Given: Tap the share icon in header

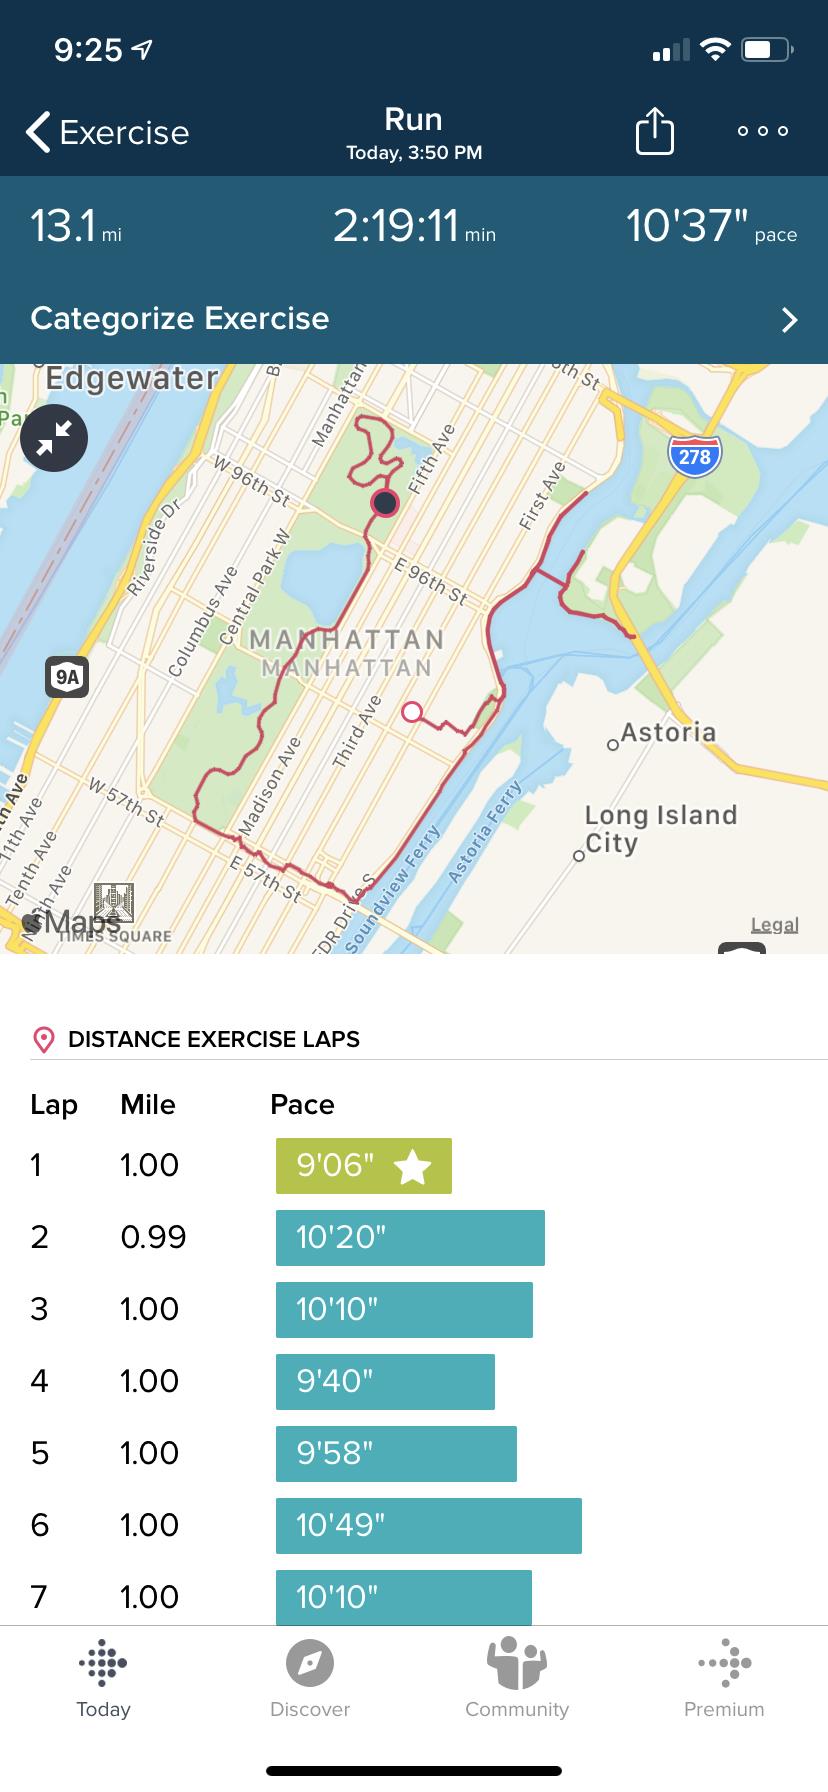Looking at the screenshot, I should [655, 132].
